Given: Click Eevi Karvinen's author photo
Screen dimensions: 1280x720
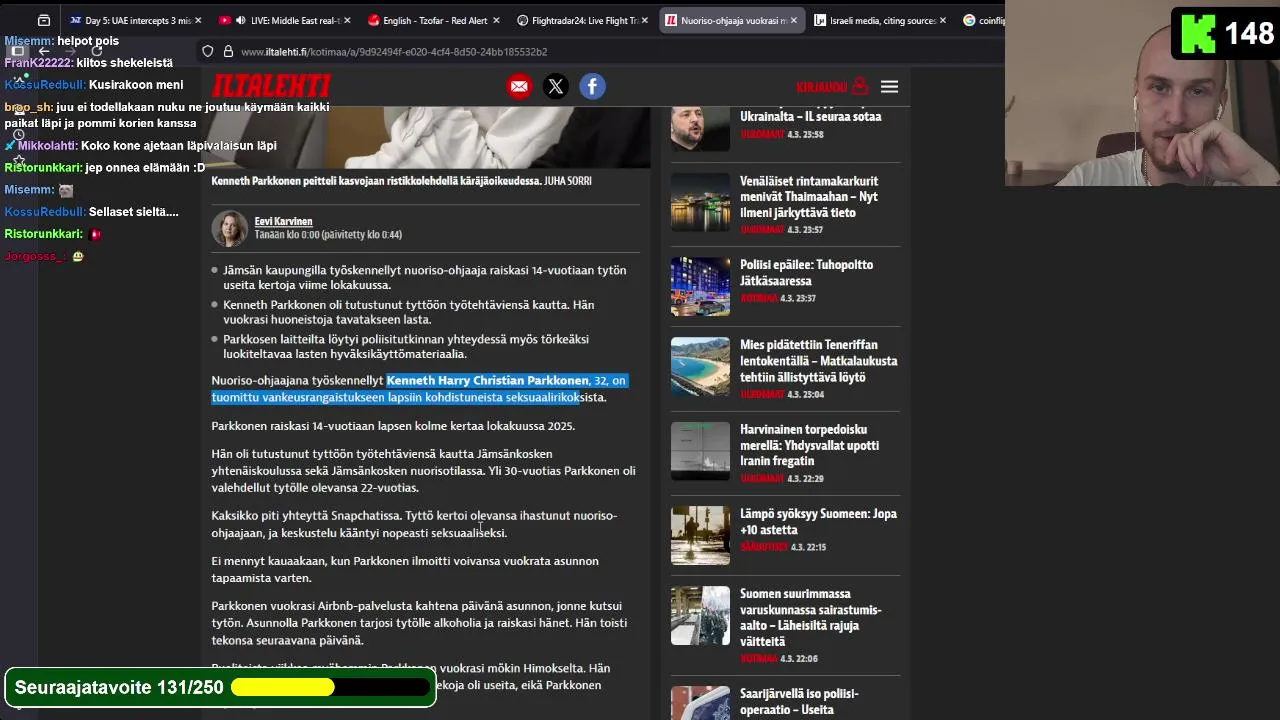Looking at the screenshot, I should (229, 228).
